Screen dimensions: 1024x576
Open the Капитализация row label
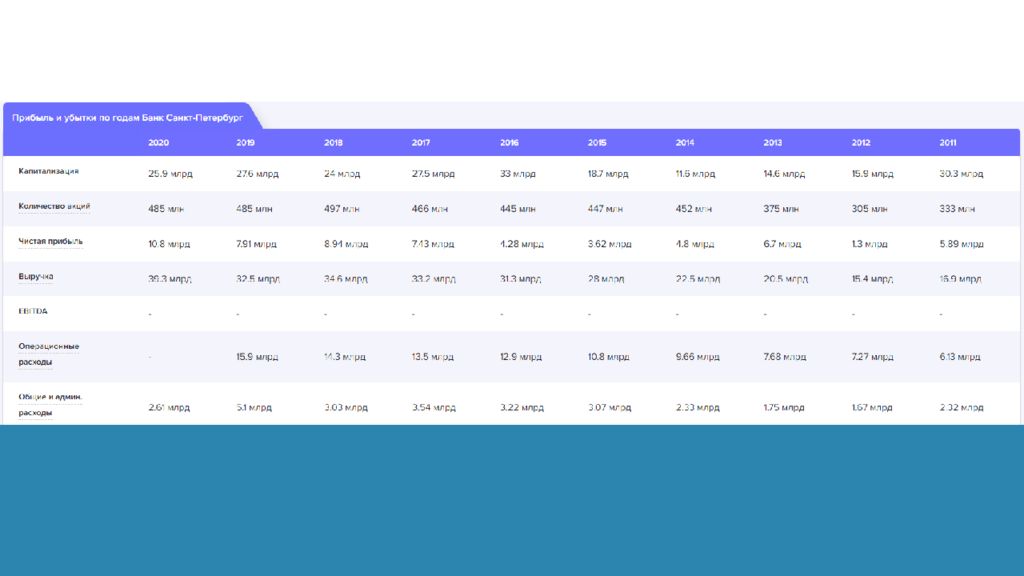click(x=48, y=172)
